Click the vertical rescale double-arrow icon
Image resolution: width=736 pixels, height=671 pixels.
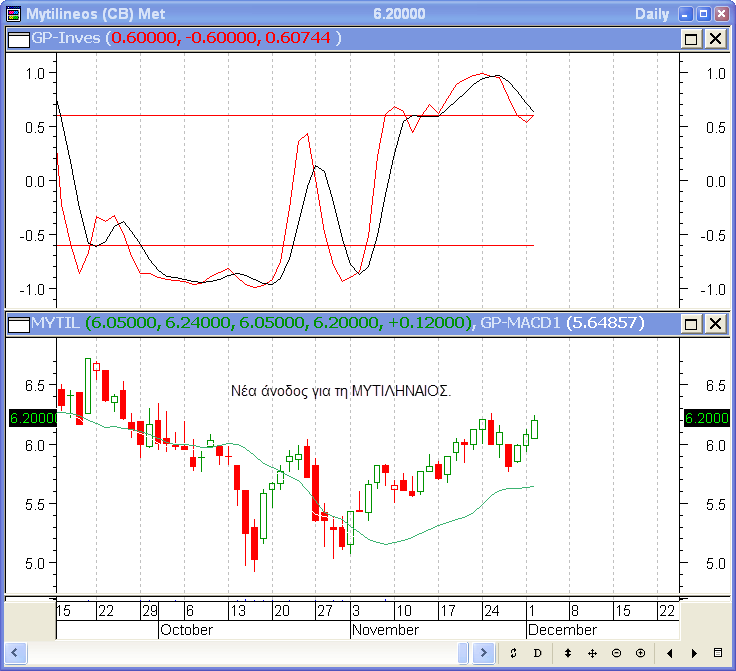pos(567,653)
